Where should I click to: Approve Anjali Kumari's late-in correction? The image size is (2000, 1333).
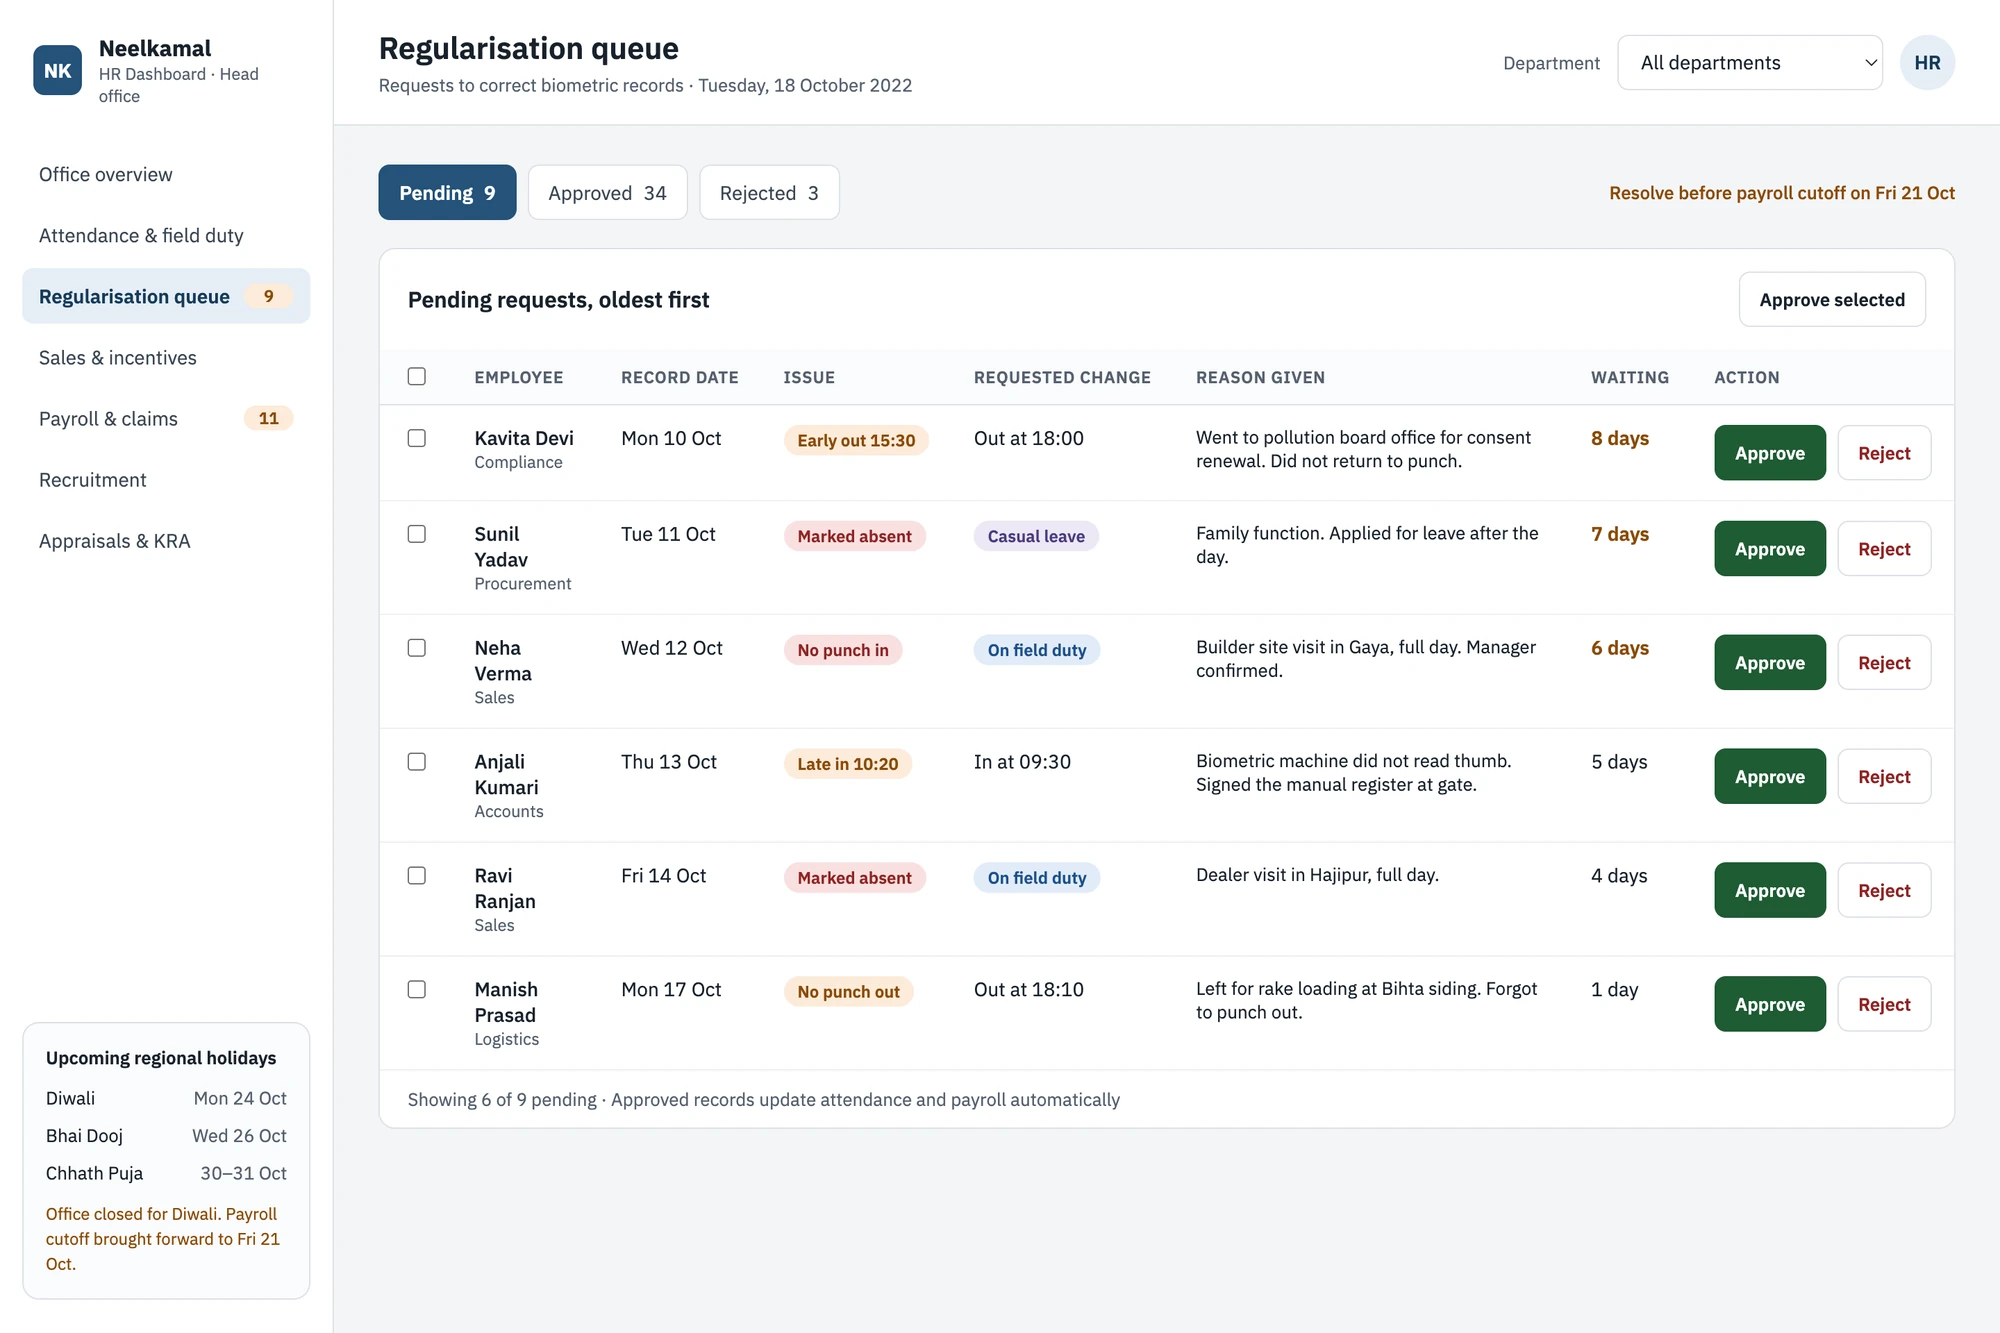1770,777
